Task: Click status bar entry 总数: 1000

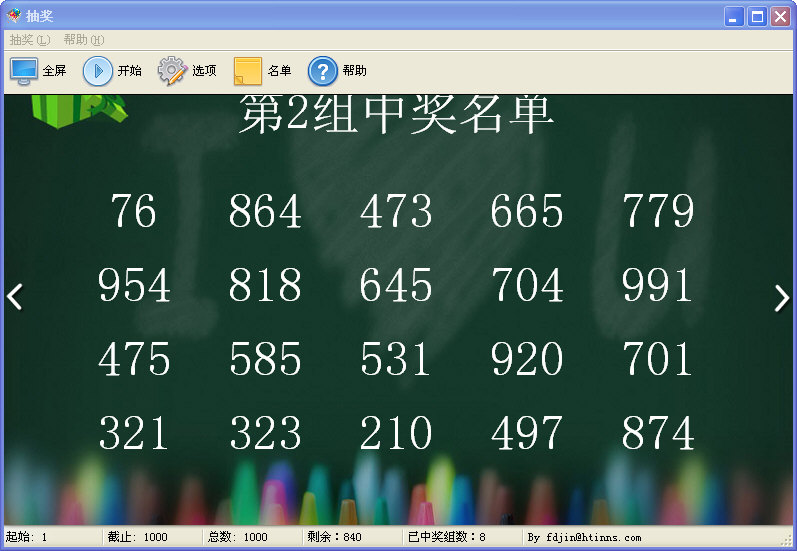Action: tap(237, 537)
